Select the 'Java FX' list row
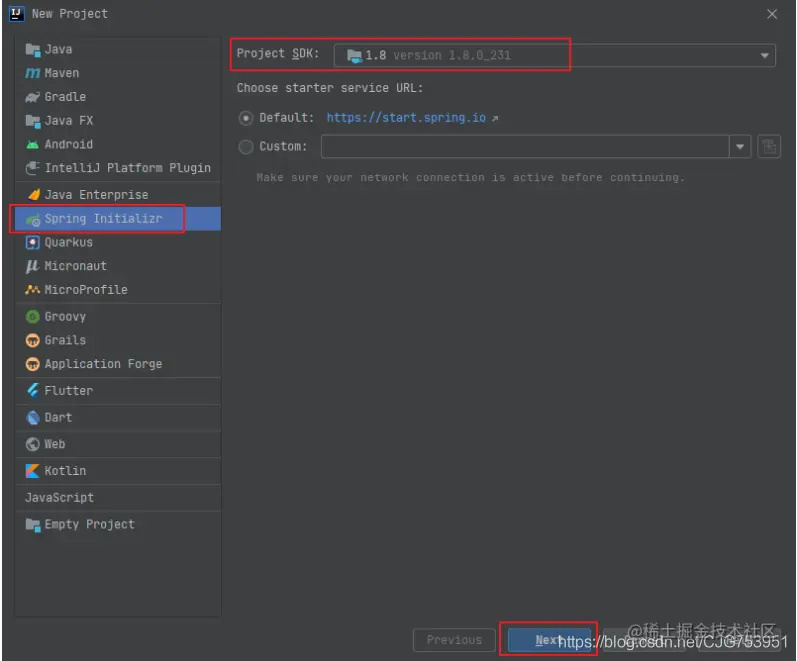The width and height of the screenshot is (797, 661). point(118,121)
